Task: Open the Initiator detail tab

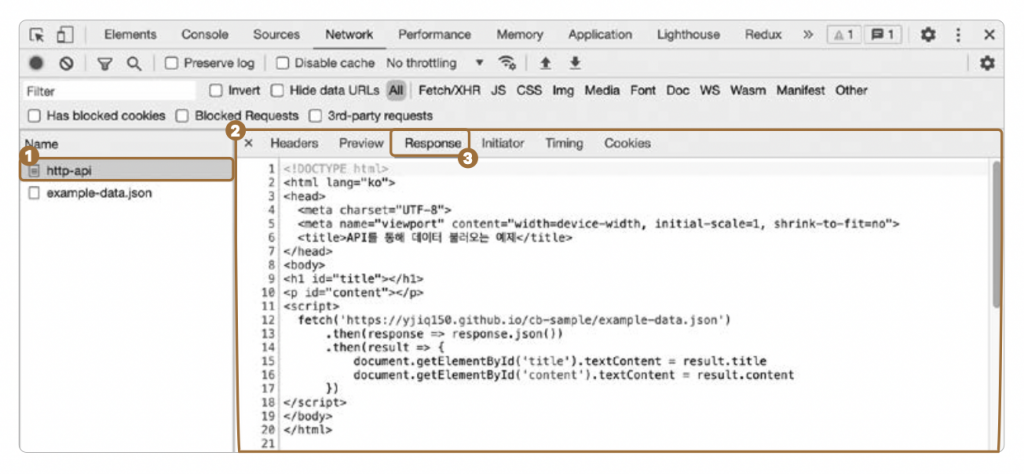Action: 503,143
